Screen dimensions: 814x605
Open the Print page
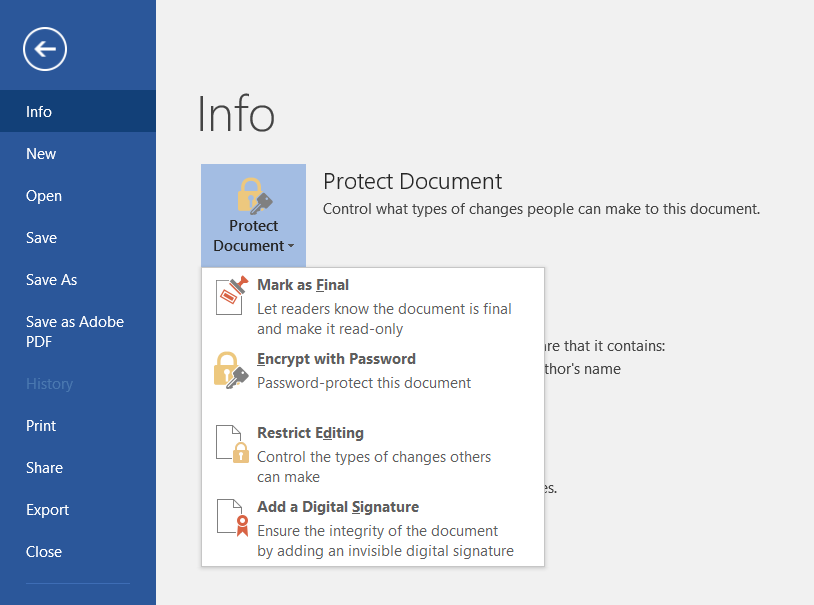(x=40, y=425)
